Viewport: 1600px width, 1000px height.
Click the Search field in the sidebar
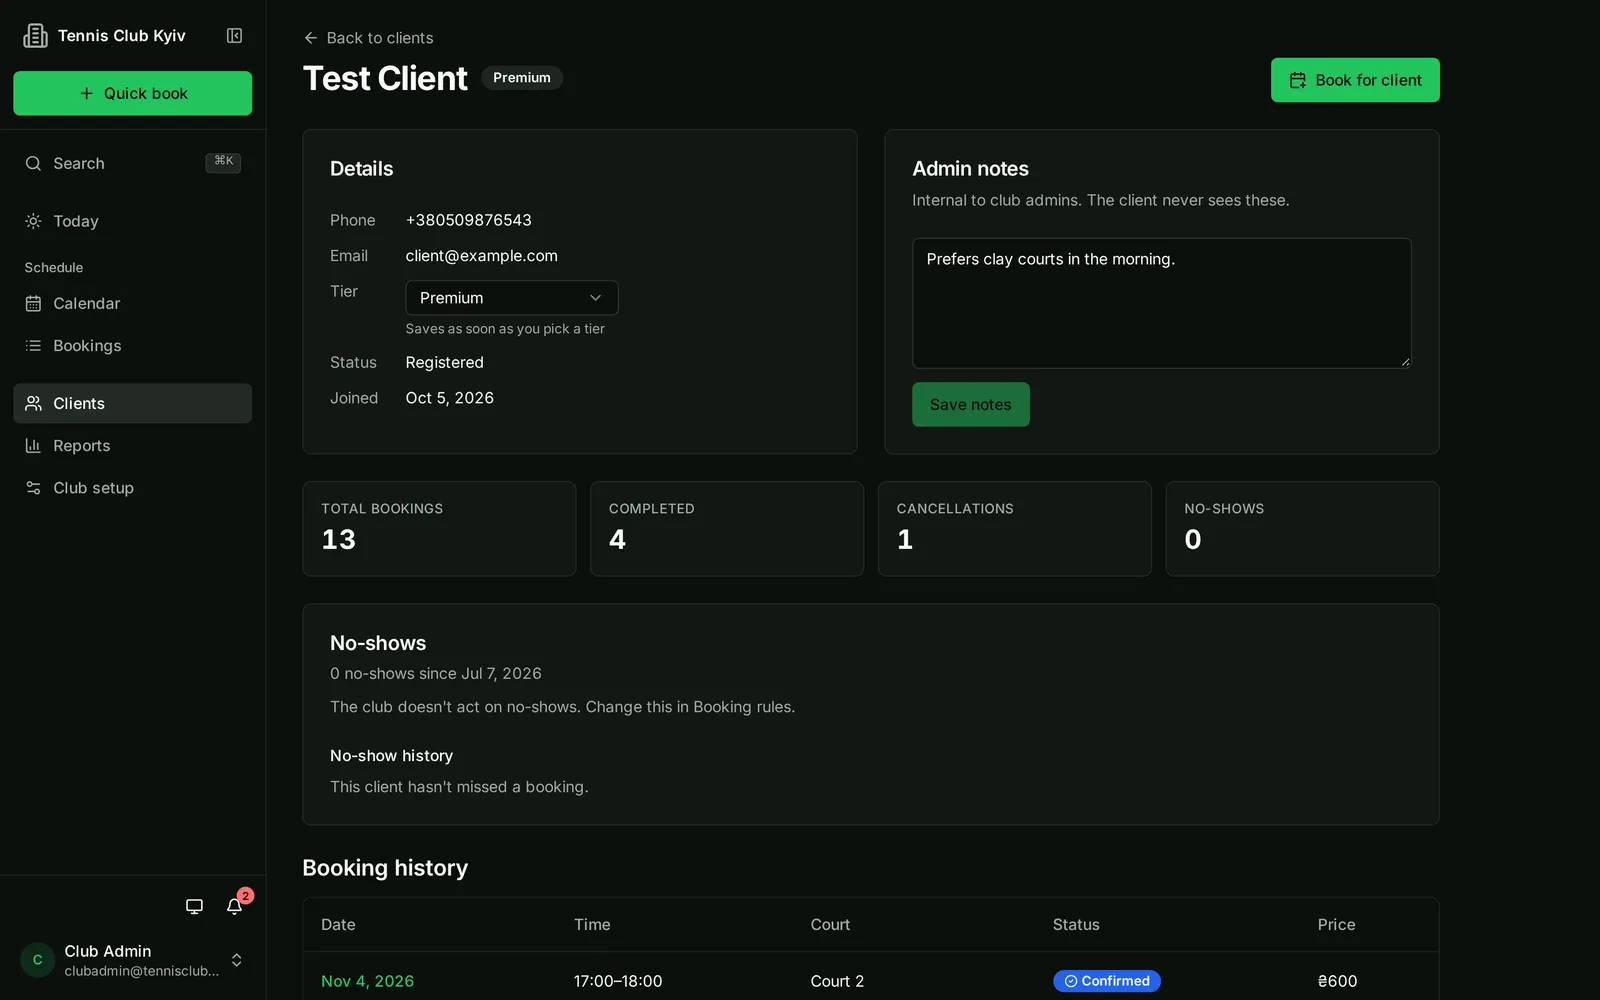[132, 163]
